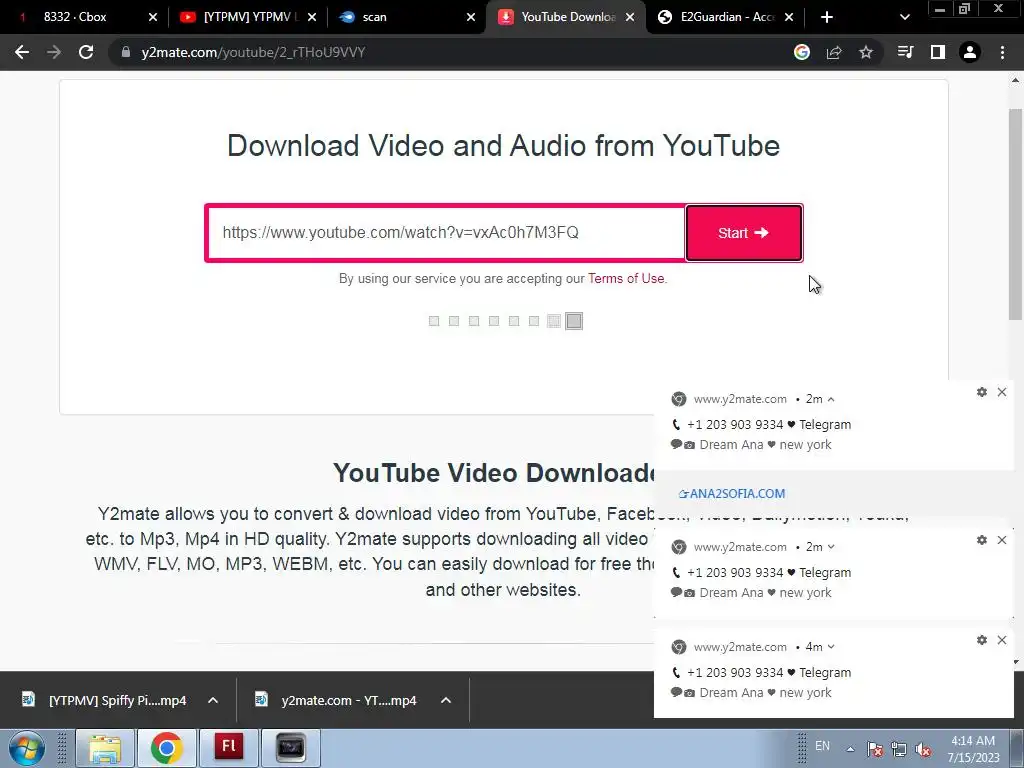Screen dimensions: 1024x768
Task: Click the YouTube URL input field
Action: pos(446,233)
